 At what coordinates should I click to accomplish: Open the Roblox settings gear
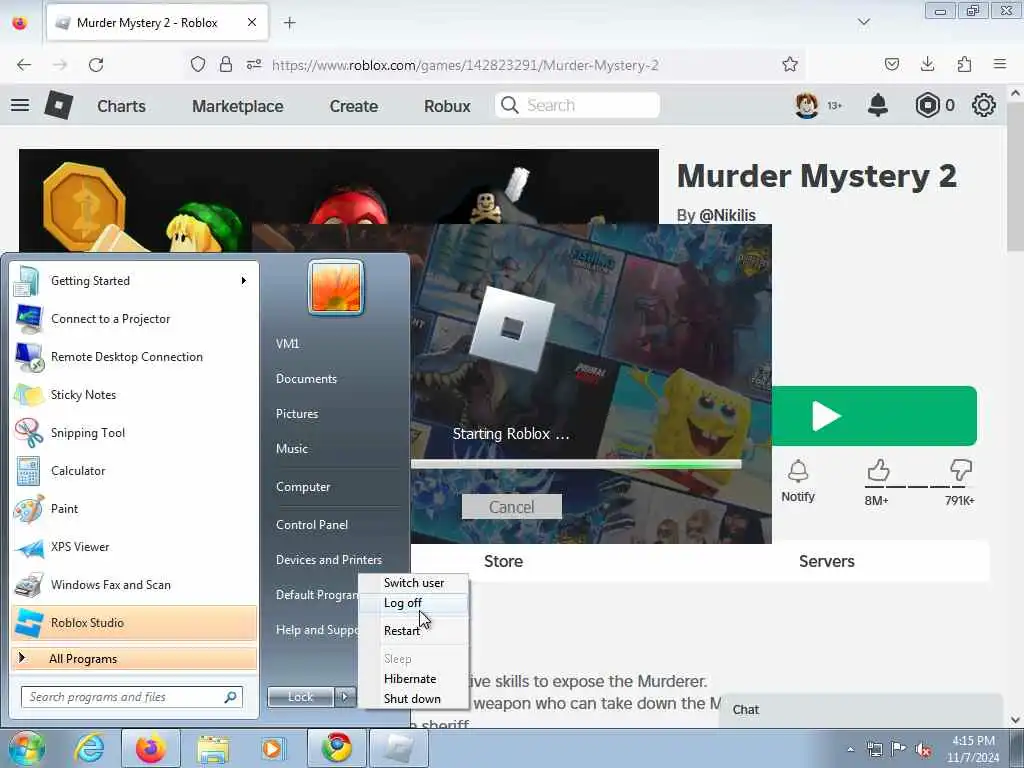pyautogui.click(x=984, y=104)
